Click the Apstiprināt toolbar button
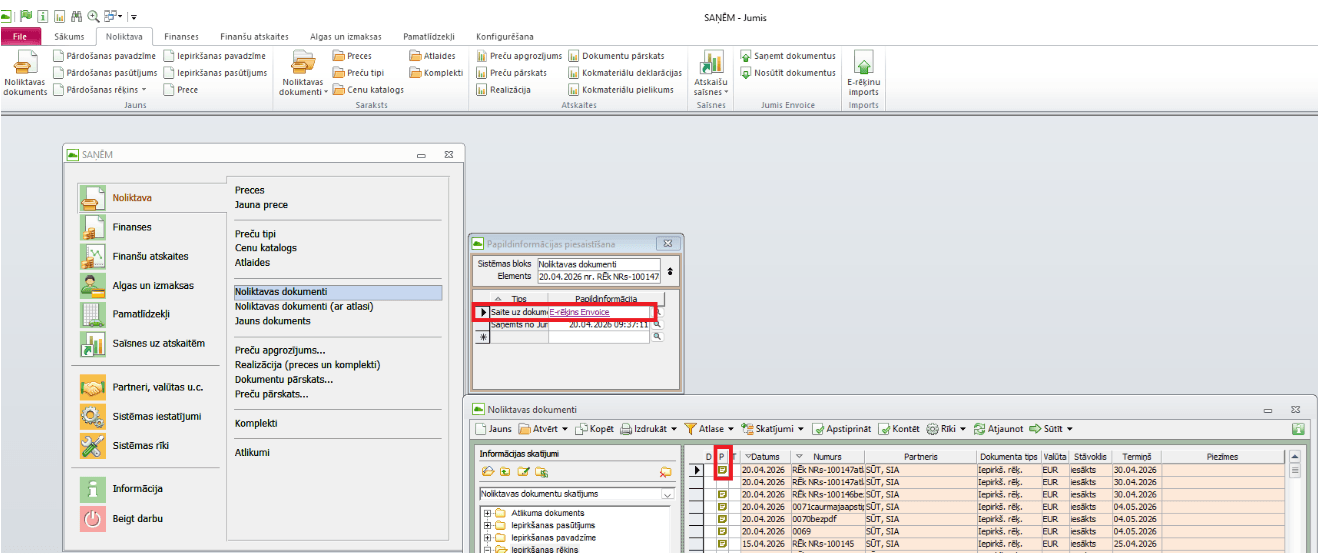The width and height of the screenshot is (1319, 556). click(x=817, y=429)
